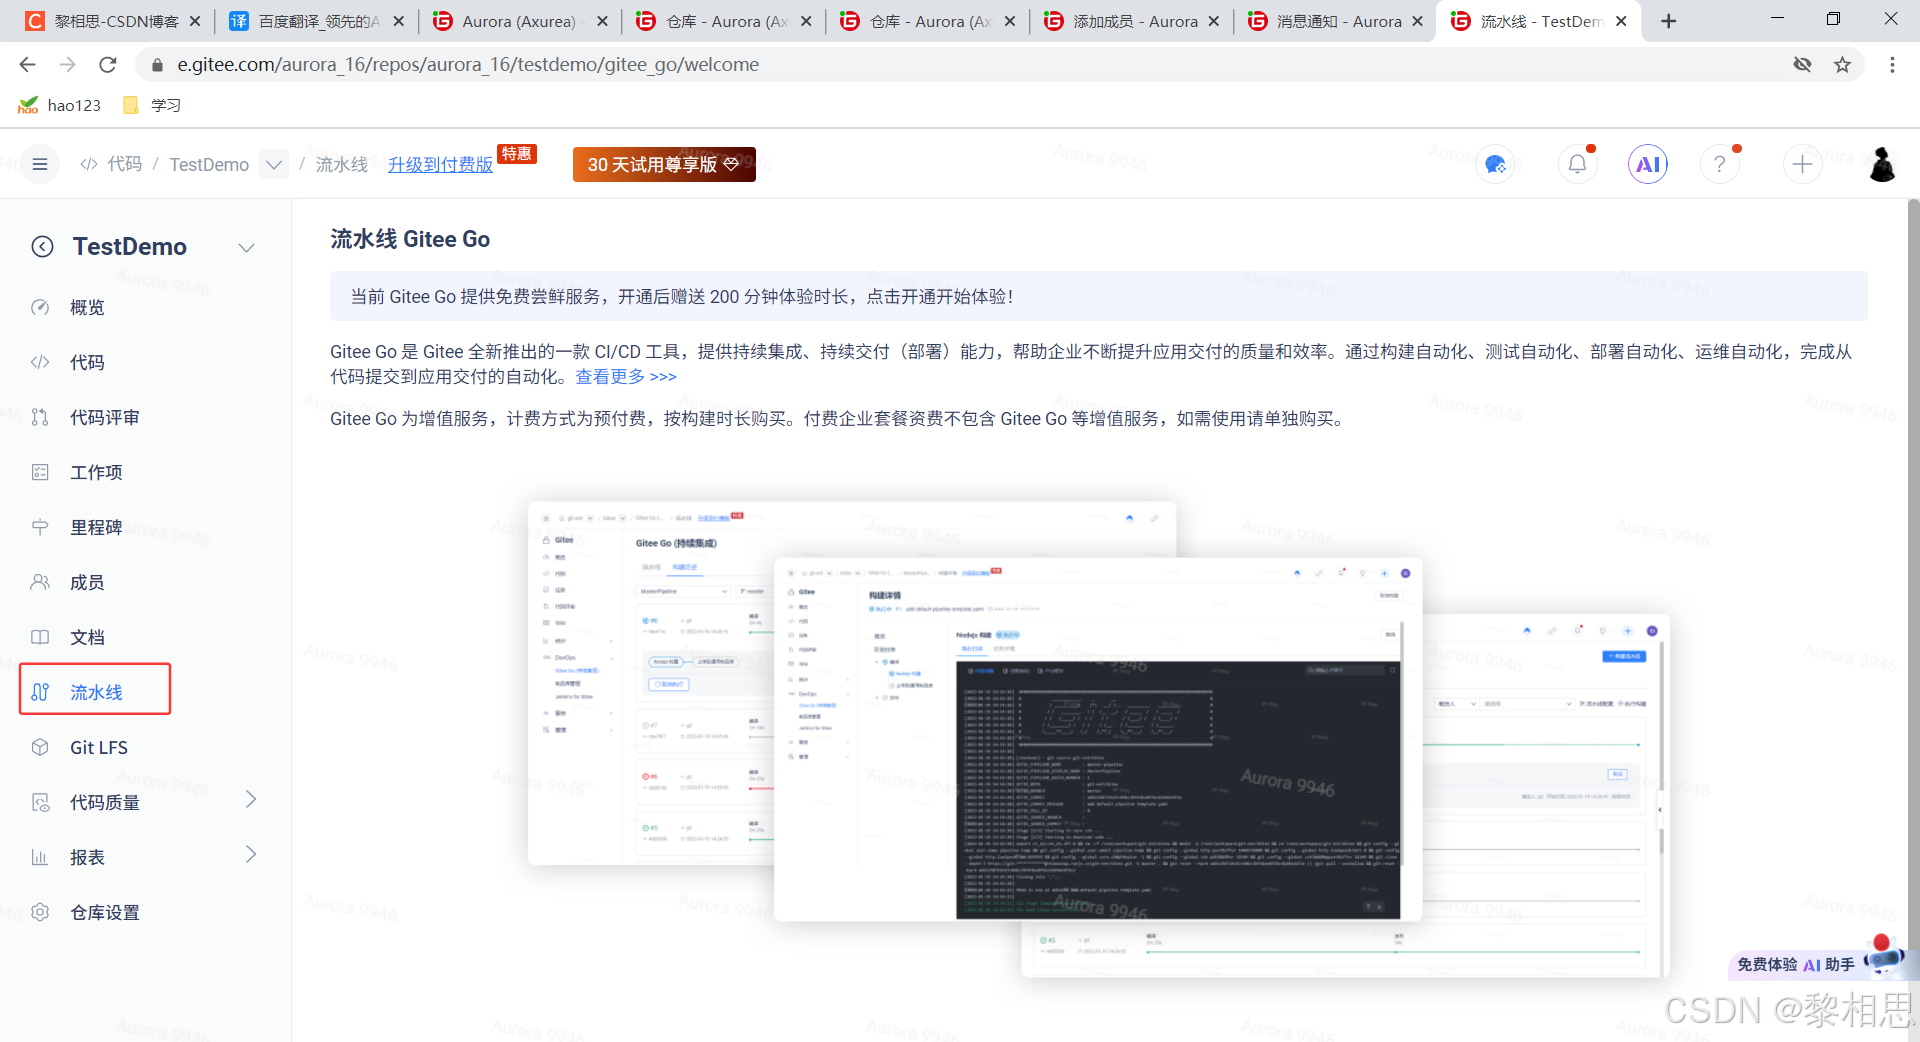1920x1042 pixels.
Task: Open the user avatar menu
Action: click(1882, 164)
